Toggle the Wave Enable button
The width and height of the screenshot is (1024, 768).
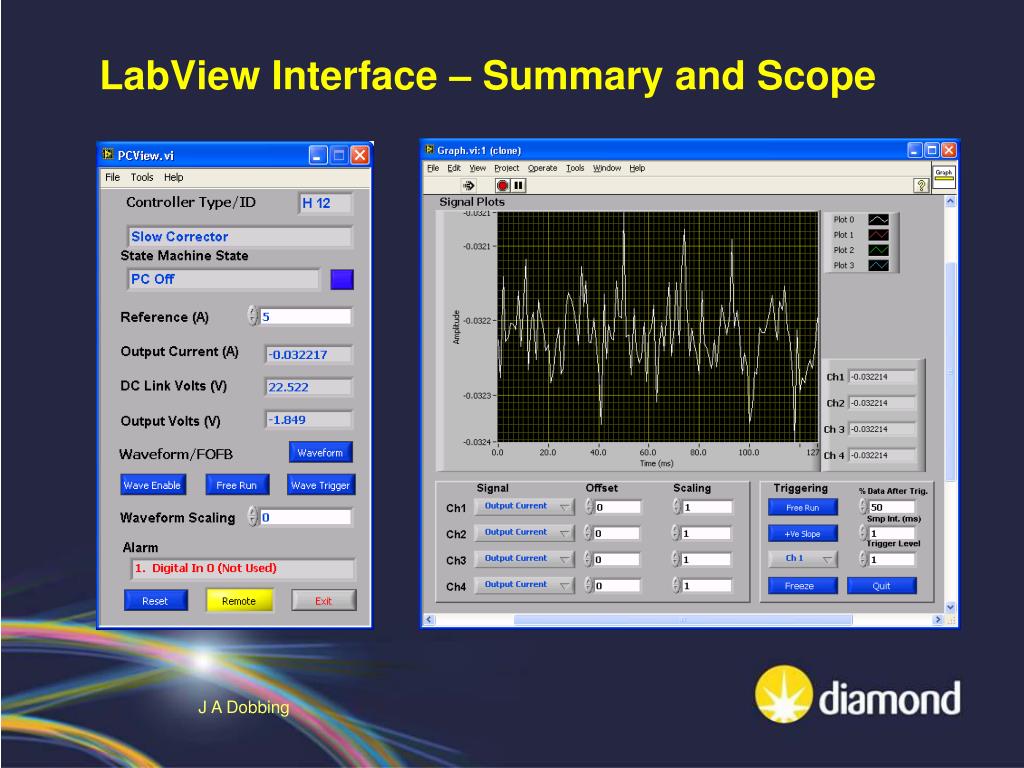click(153, 485)
